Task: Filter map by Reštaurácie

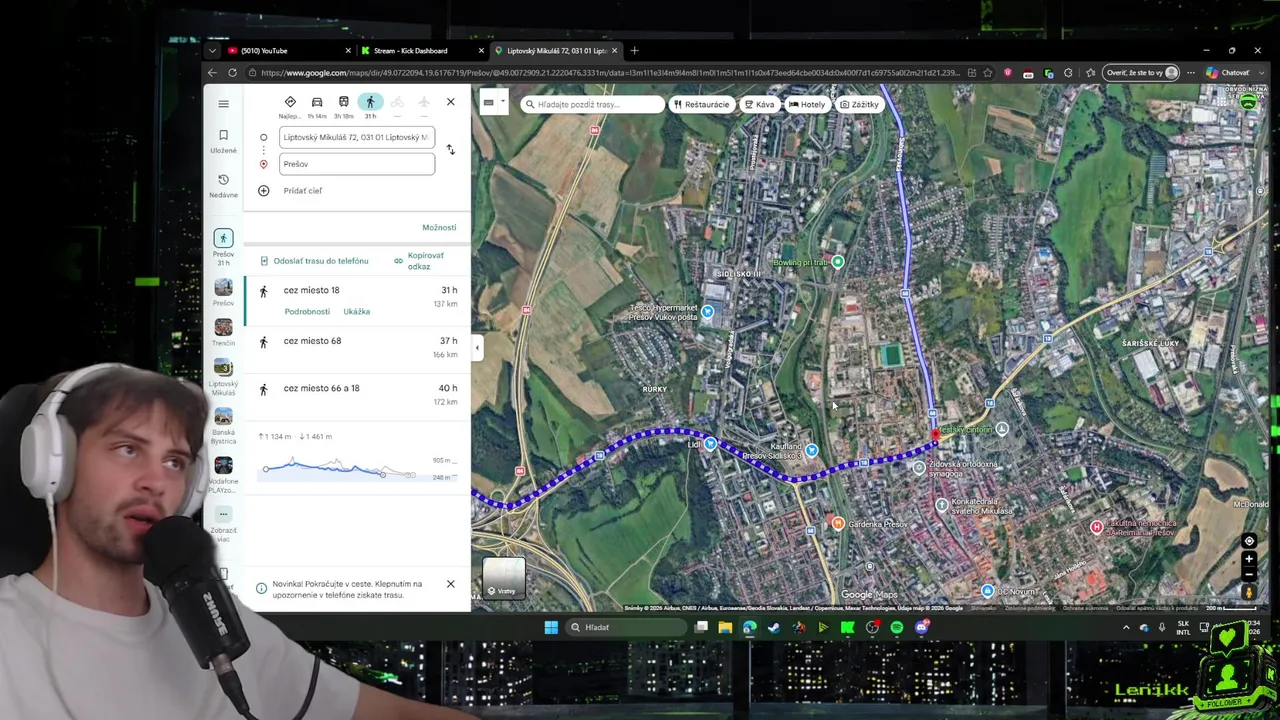Action: pyautogui.click(x=702, y=104)
